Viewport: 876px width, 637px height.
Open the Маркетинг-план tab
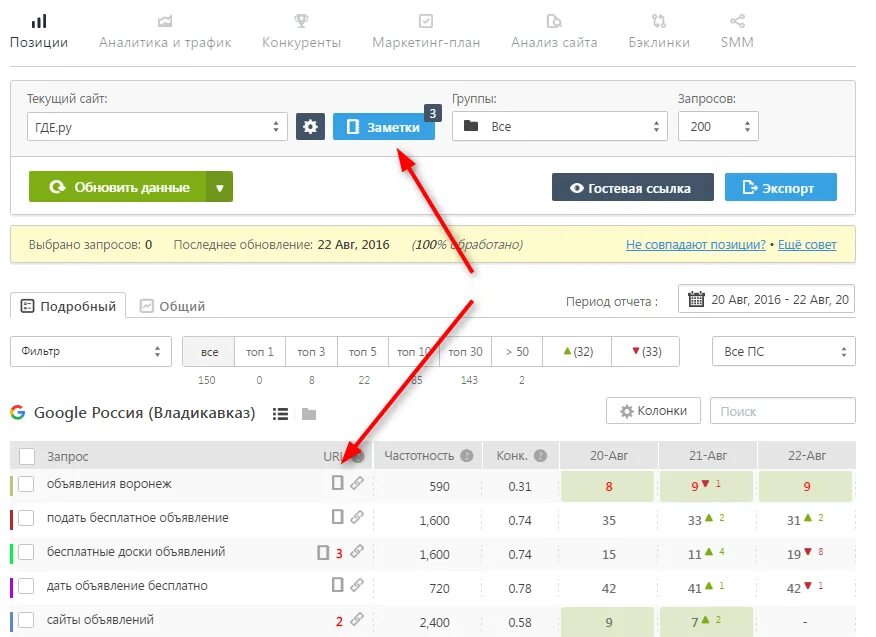(426, 32)
